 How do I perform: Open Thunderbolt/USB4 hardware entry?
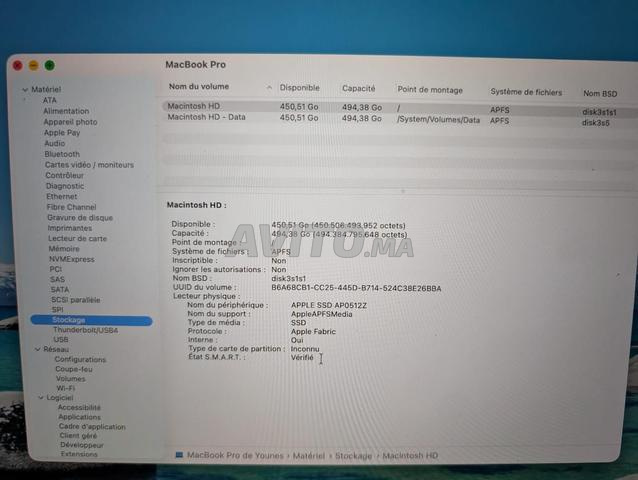pyautogui.click(x=85, y=330)
